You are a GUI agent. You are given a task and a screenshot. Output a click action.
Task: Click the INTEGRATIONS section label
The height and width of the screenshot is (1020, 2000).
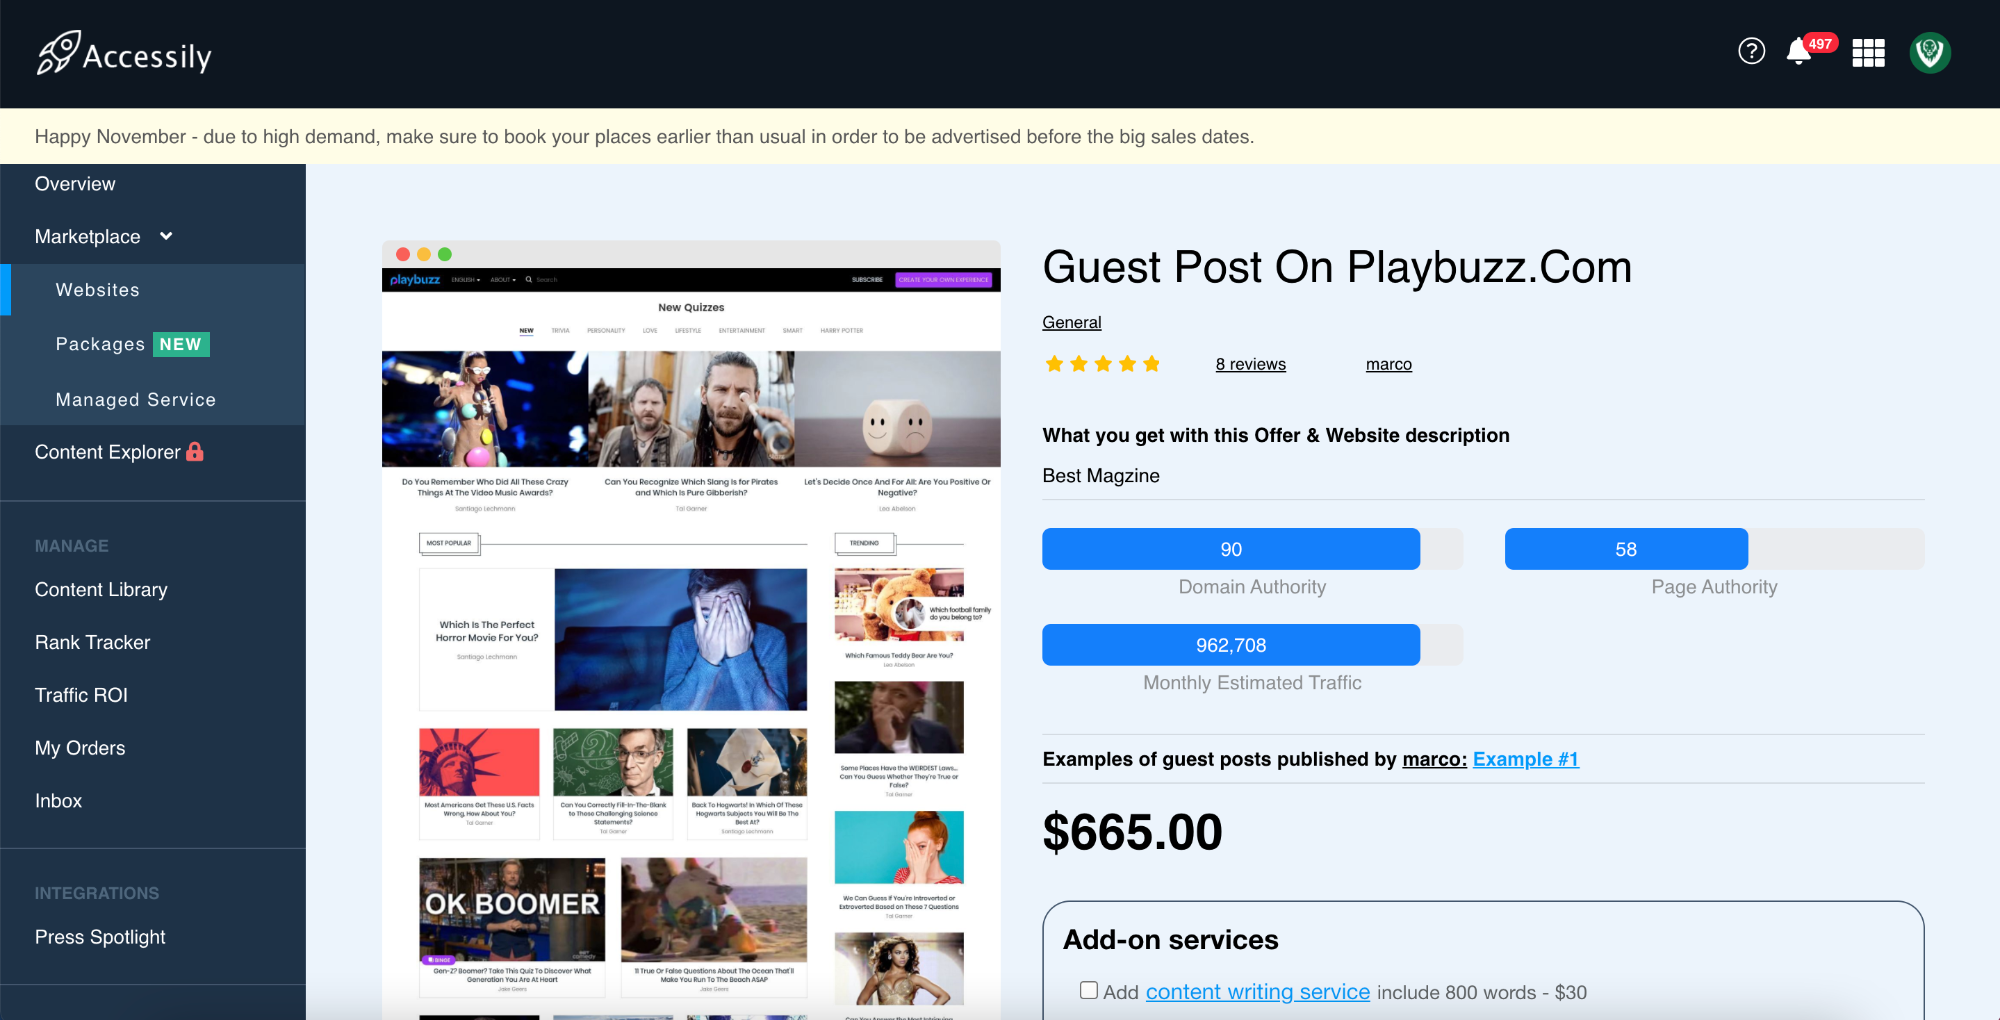(x=97, y=893)
